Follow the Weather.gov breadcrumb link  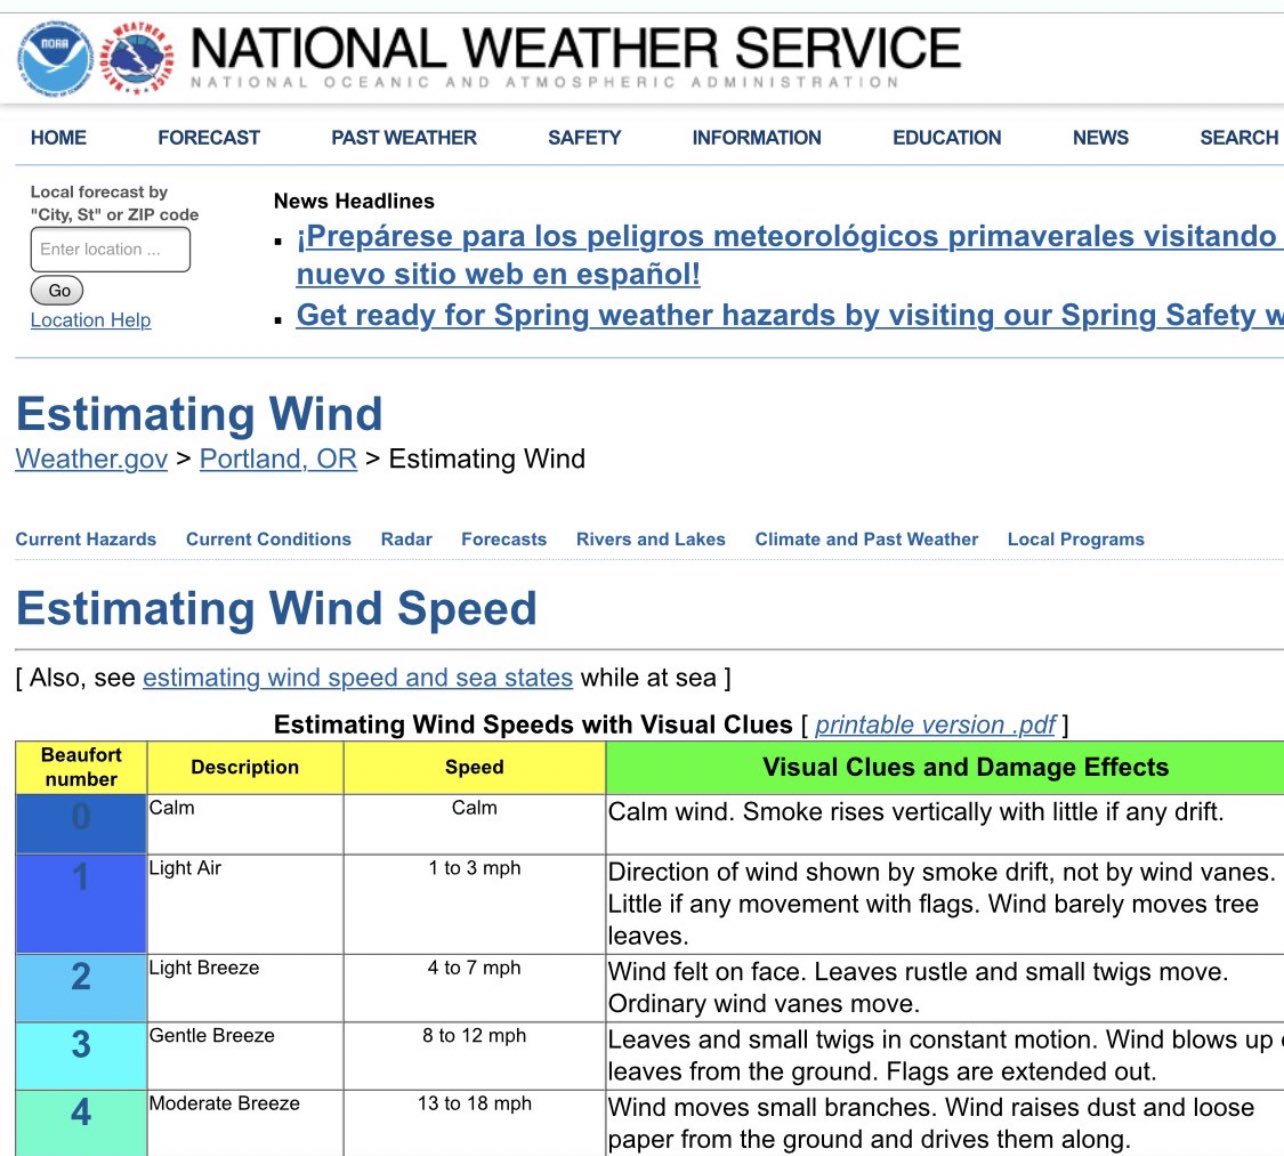pos(91,459)
